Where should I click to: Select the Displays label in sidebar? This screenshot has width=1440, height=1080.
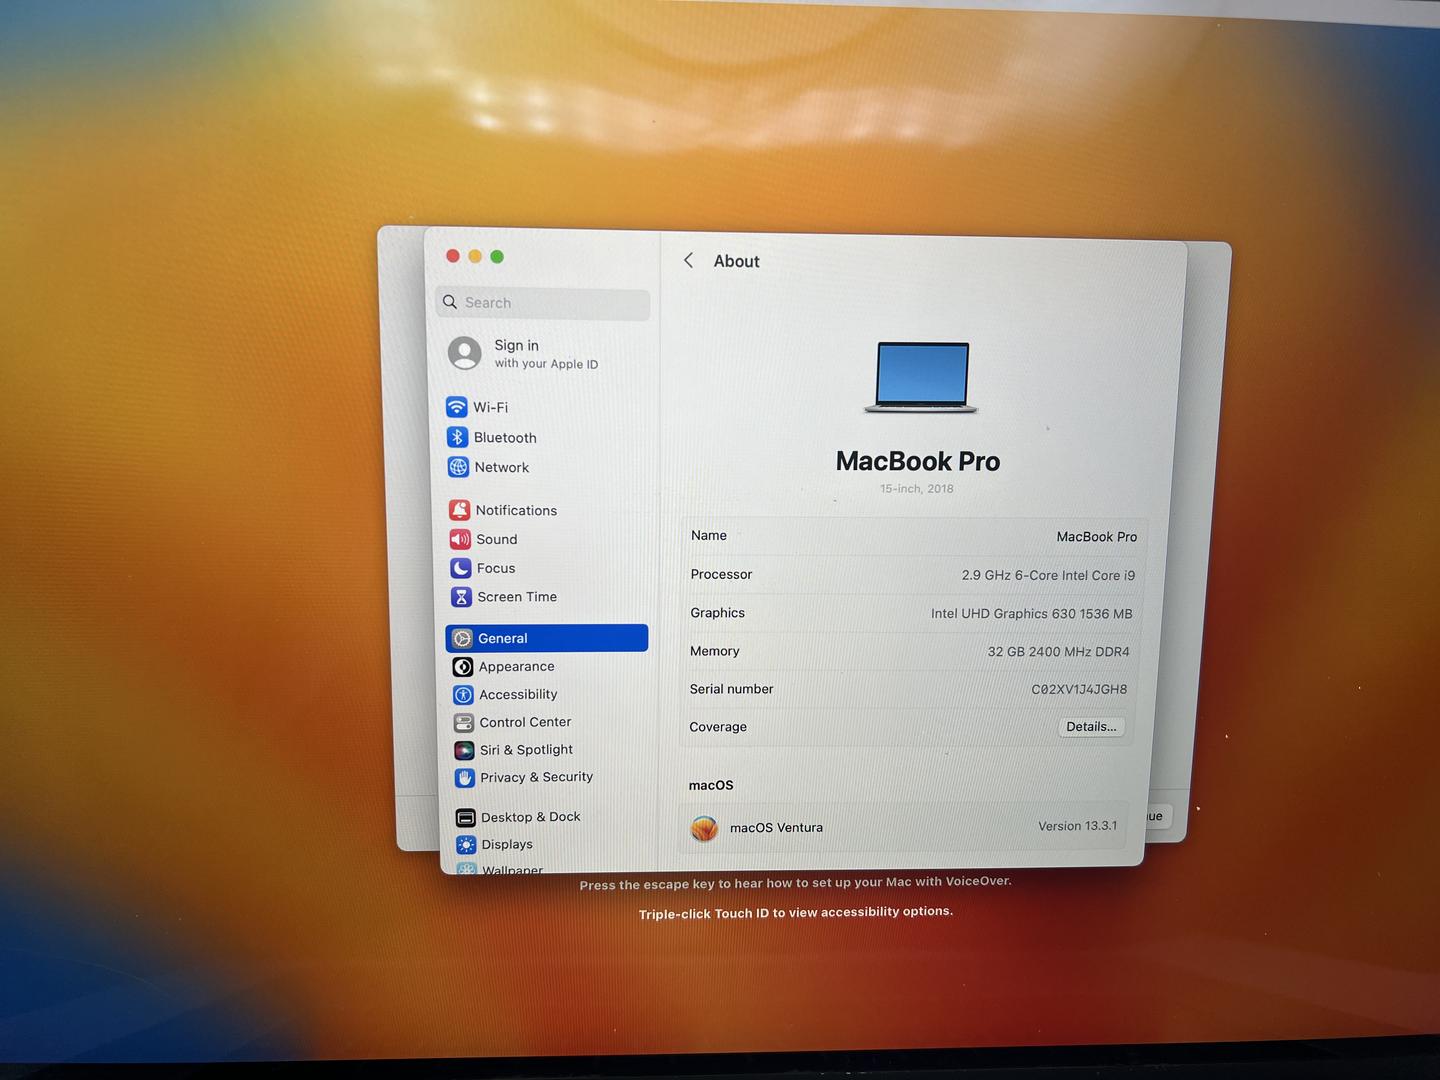(x=507, y=845)
